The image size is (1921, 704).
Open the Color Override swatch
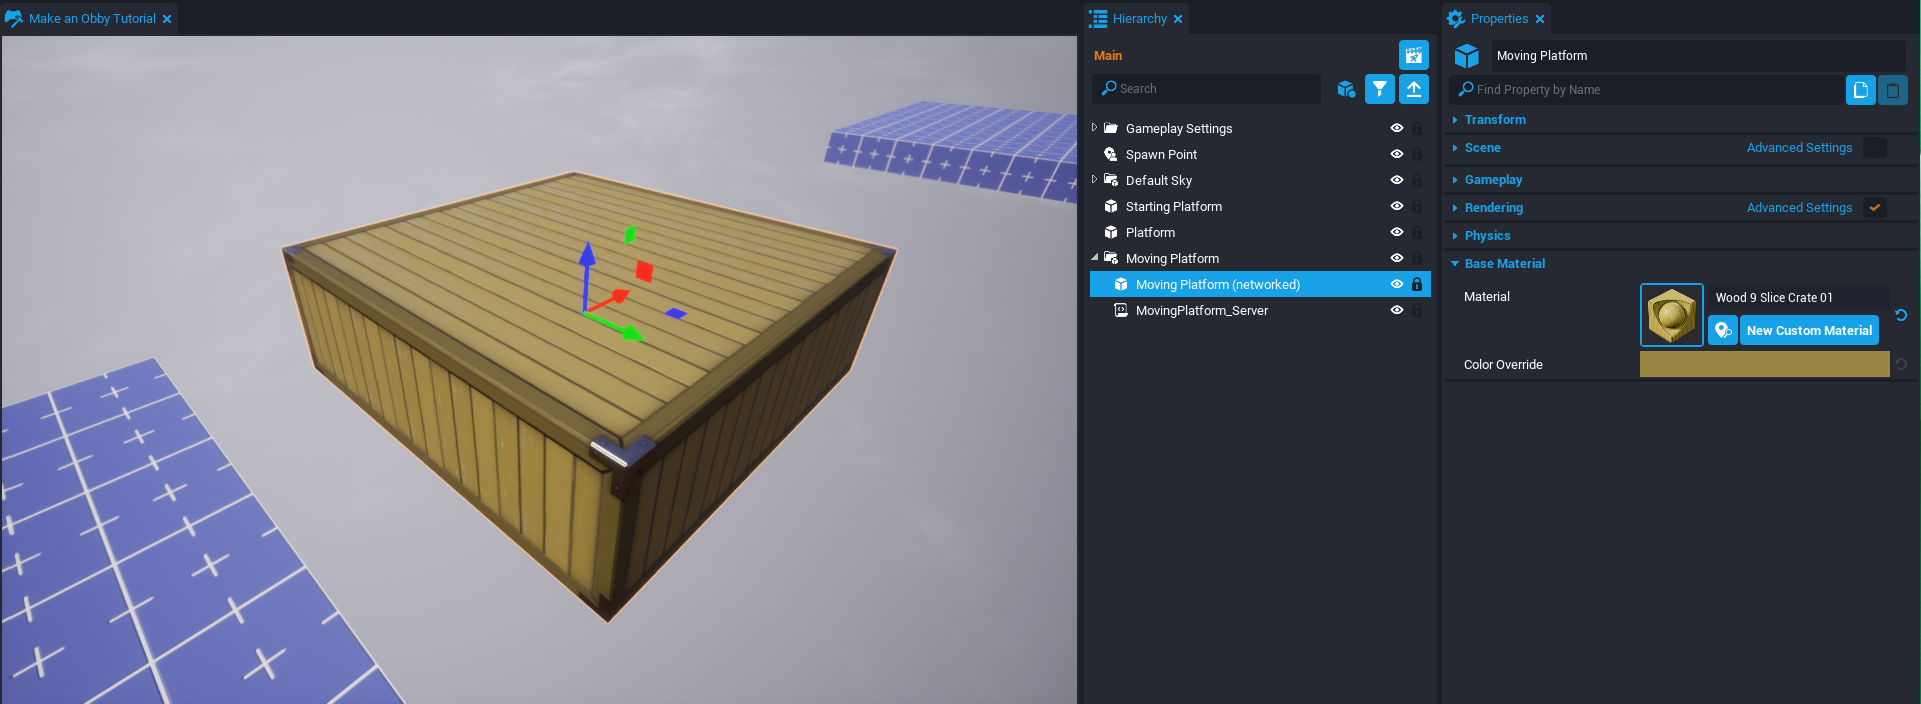click(x=1764, y=365)
